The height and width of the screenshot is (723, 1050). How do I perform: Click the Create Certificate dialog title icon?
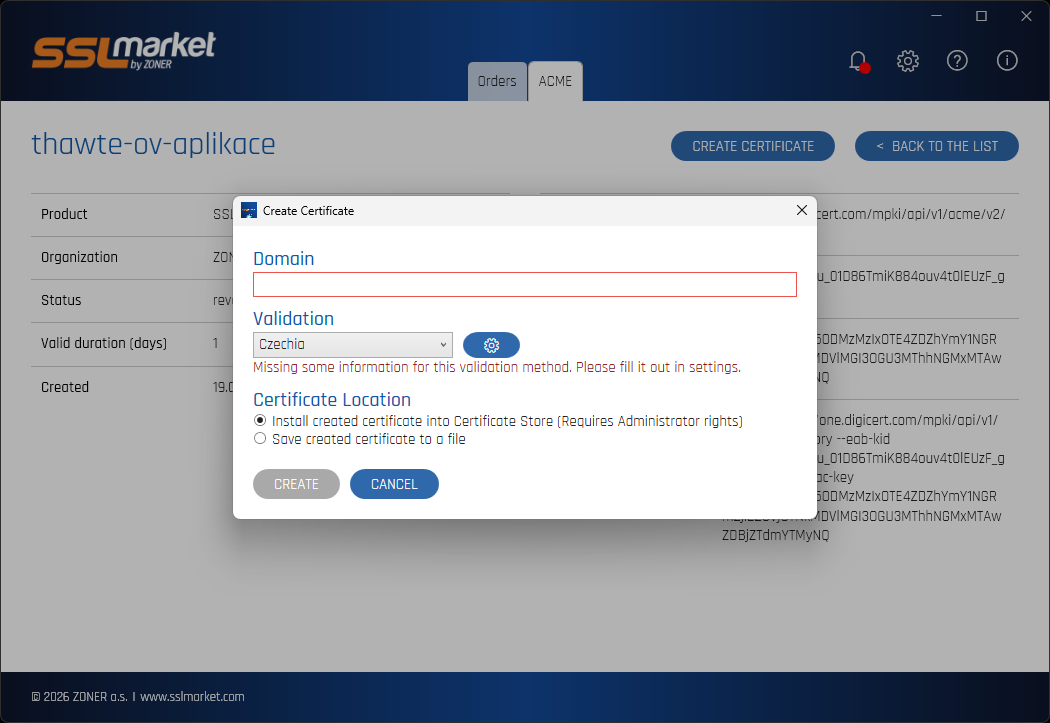tap(248, 210)
